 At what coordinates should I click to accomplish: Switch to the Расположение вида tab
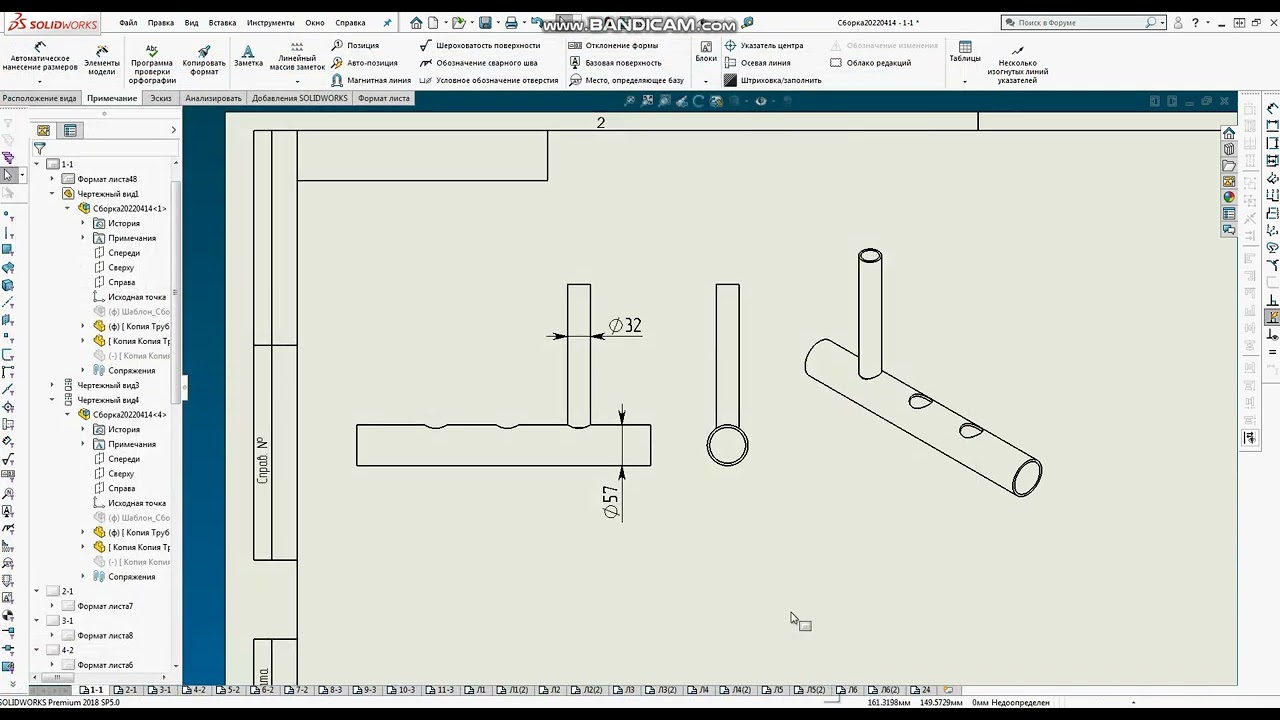click(x=39, y=98)
